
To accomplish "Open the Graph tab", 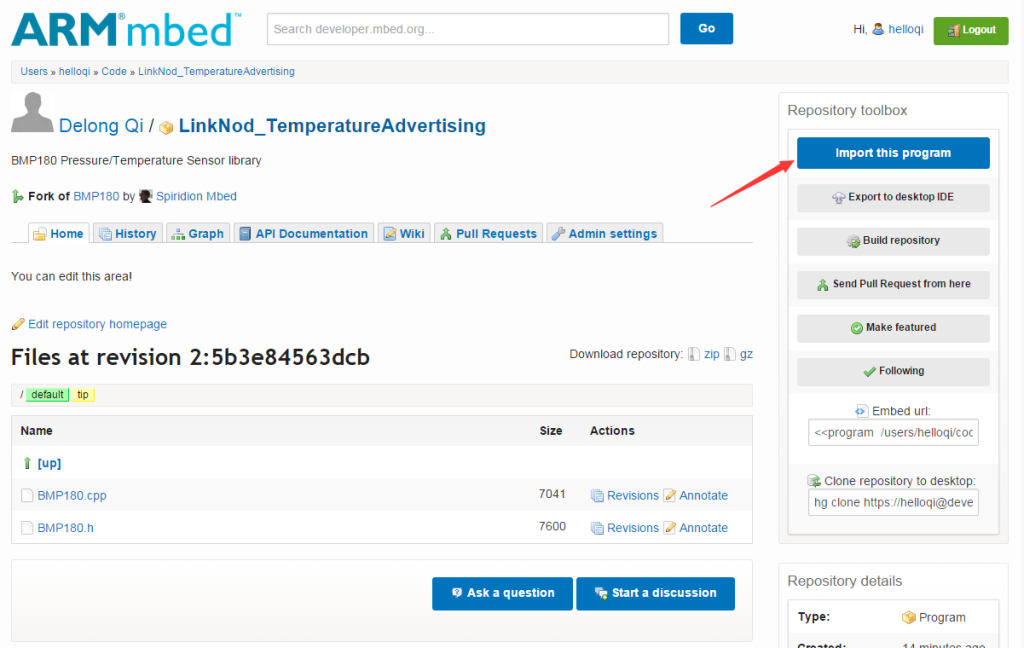I will [198, 233].
